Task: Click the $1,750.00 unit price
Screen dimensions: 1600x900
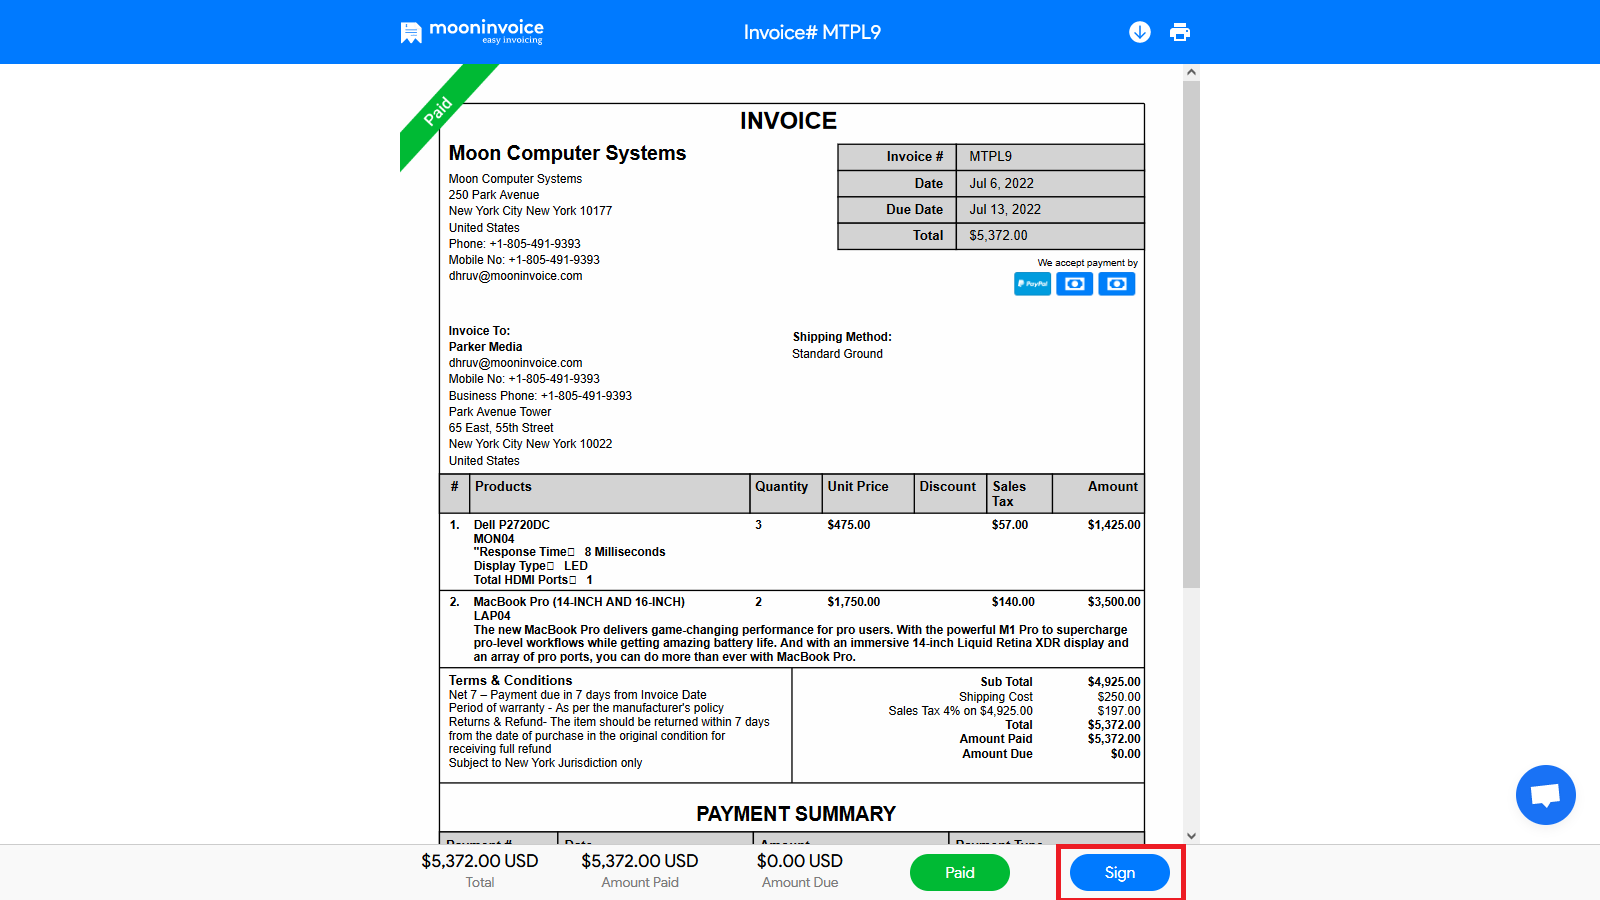Action: 853,602
